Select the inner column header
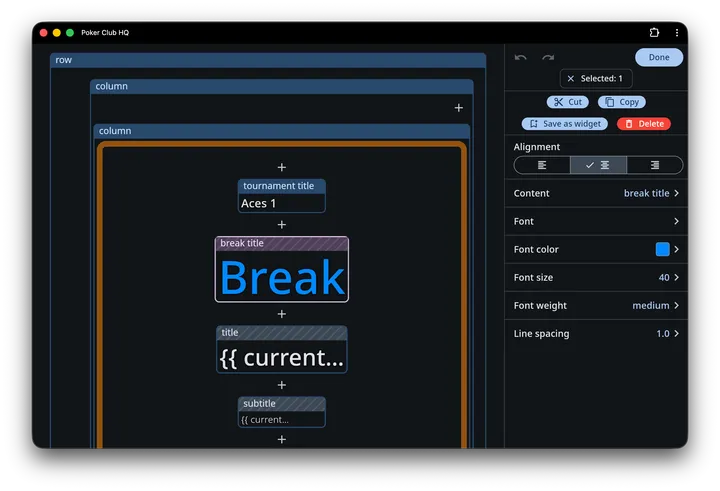This screenshot has height=491, width=720. pos(282,131)
